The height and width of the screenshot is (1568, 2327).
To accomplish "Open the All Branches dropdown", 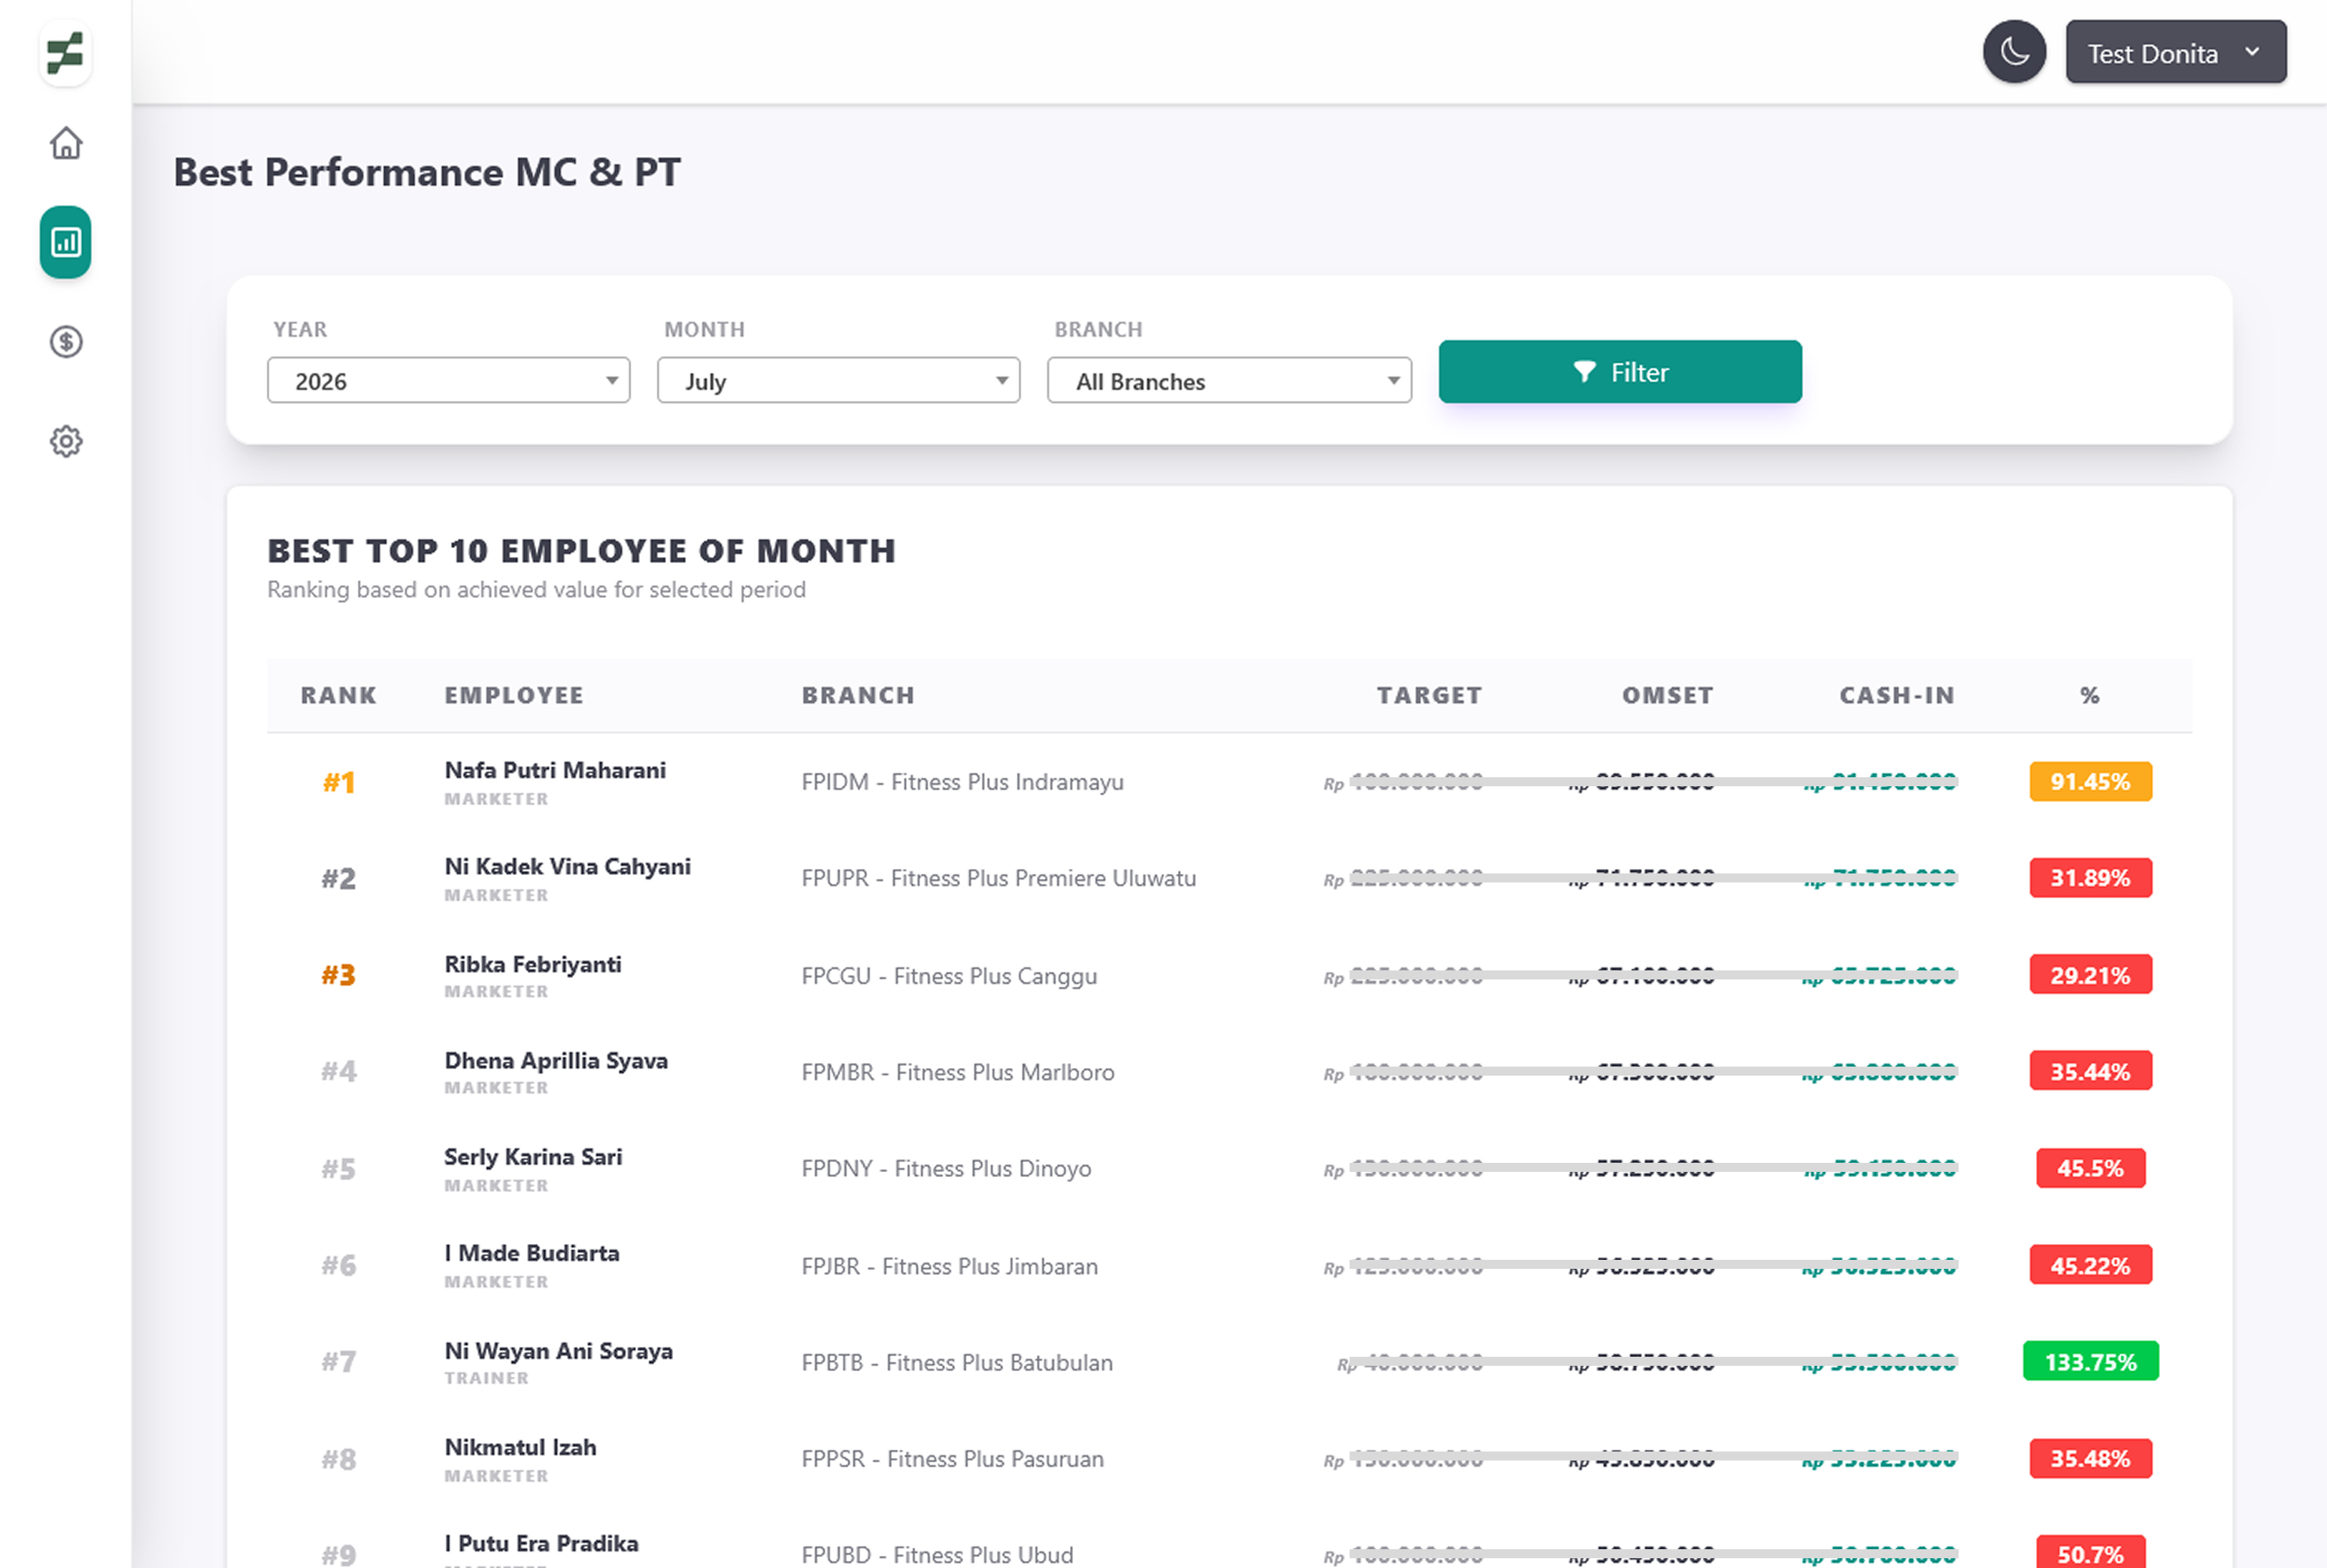I will click(1229, 380).
